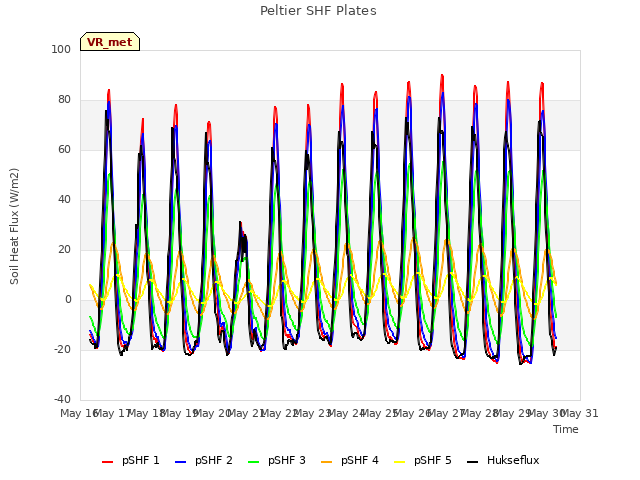This screenshot has width=640, height=480.
Task: Click the red pSHF 1 legend swatch
Action: 107,462
